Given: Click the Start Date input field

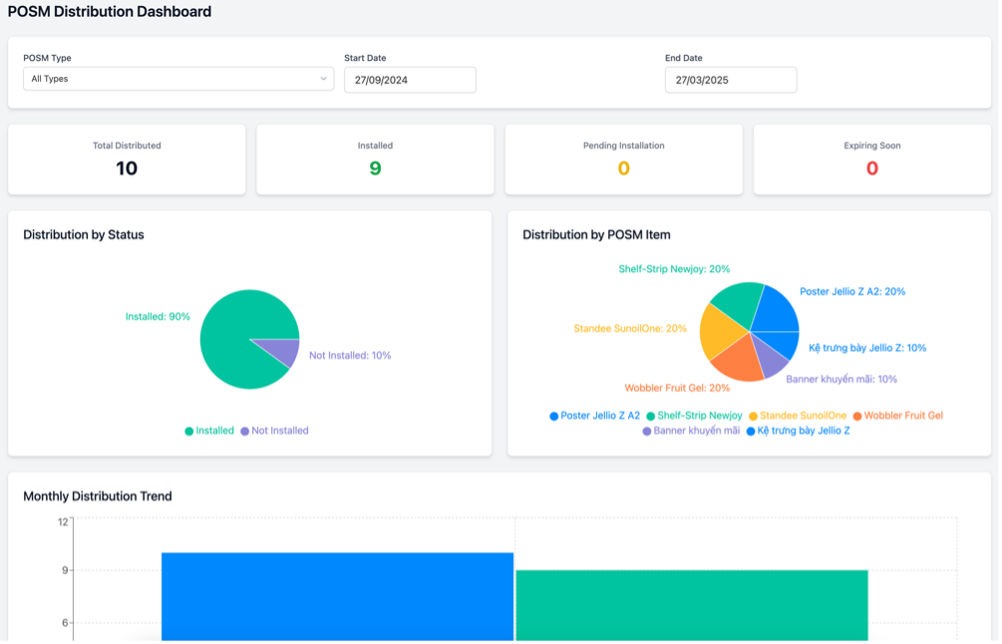Looking at the screenshot, I should pos(410,80).
